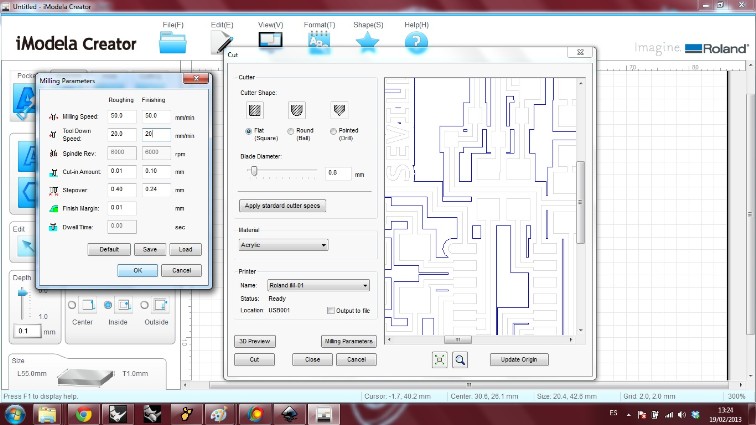The width and height of the screenshot is (756, 425).
Task: Click the Depth slider handle
Action: coord(22,293)
